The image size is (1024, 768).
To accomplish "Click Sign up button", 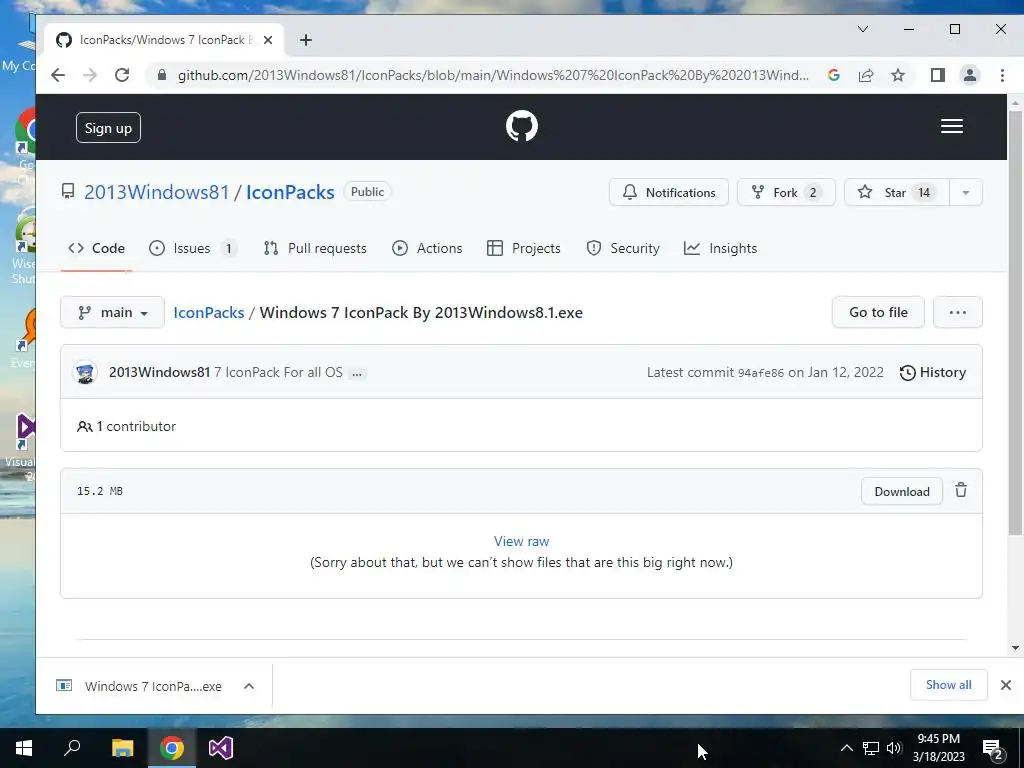I will point(108,128).
